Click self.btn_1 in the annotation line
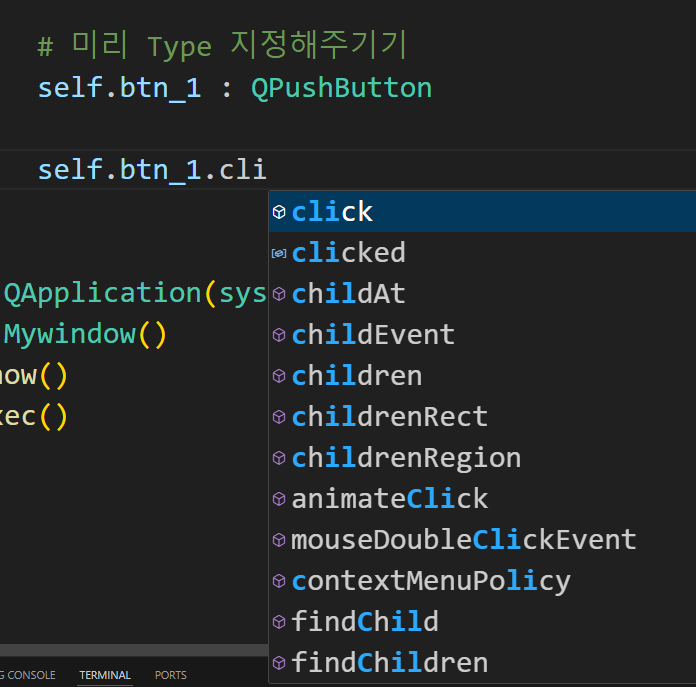Viewport: 696px width, 687px height. 119,88
